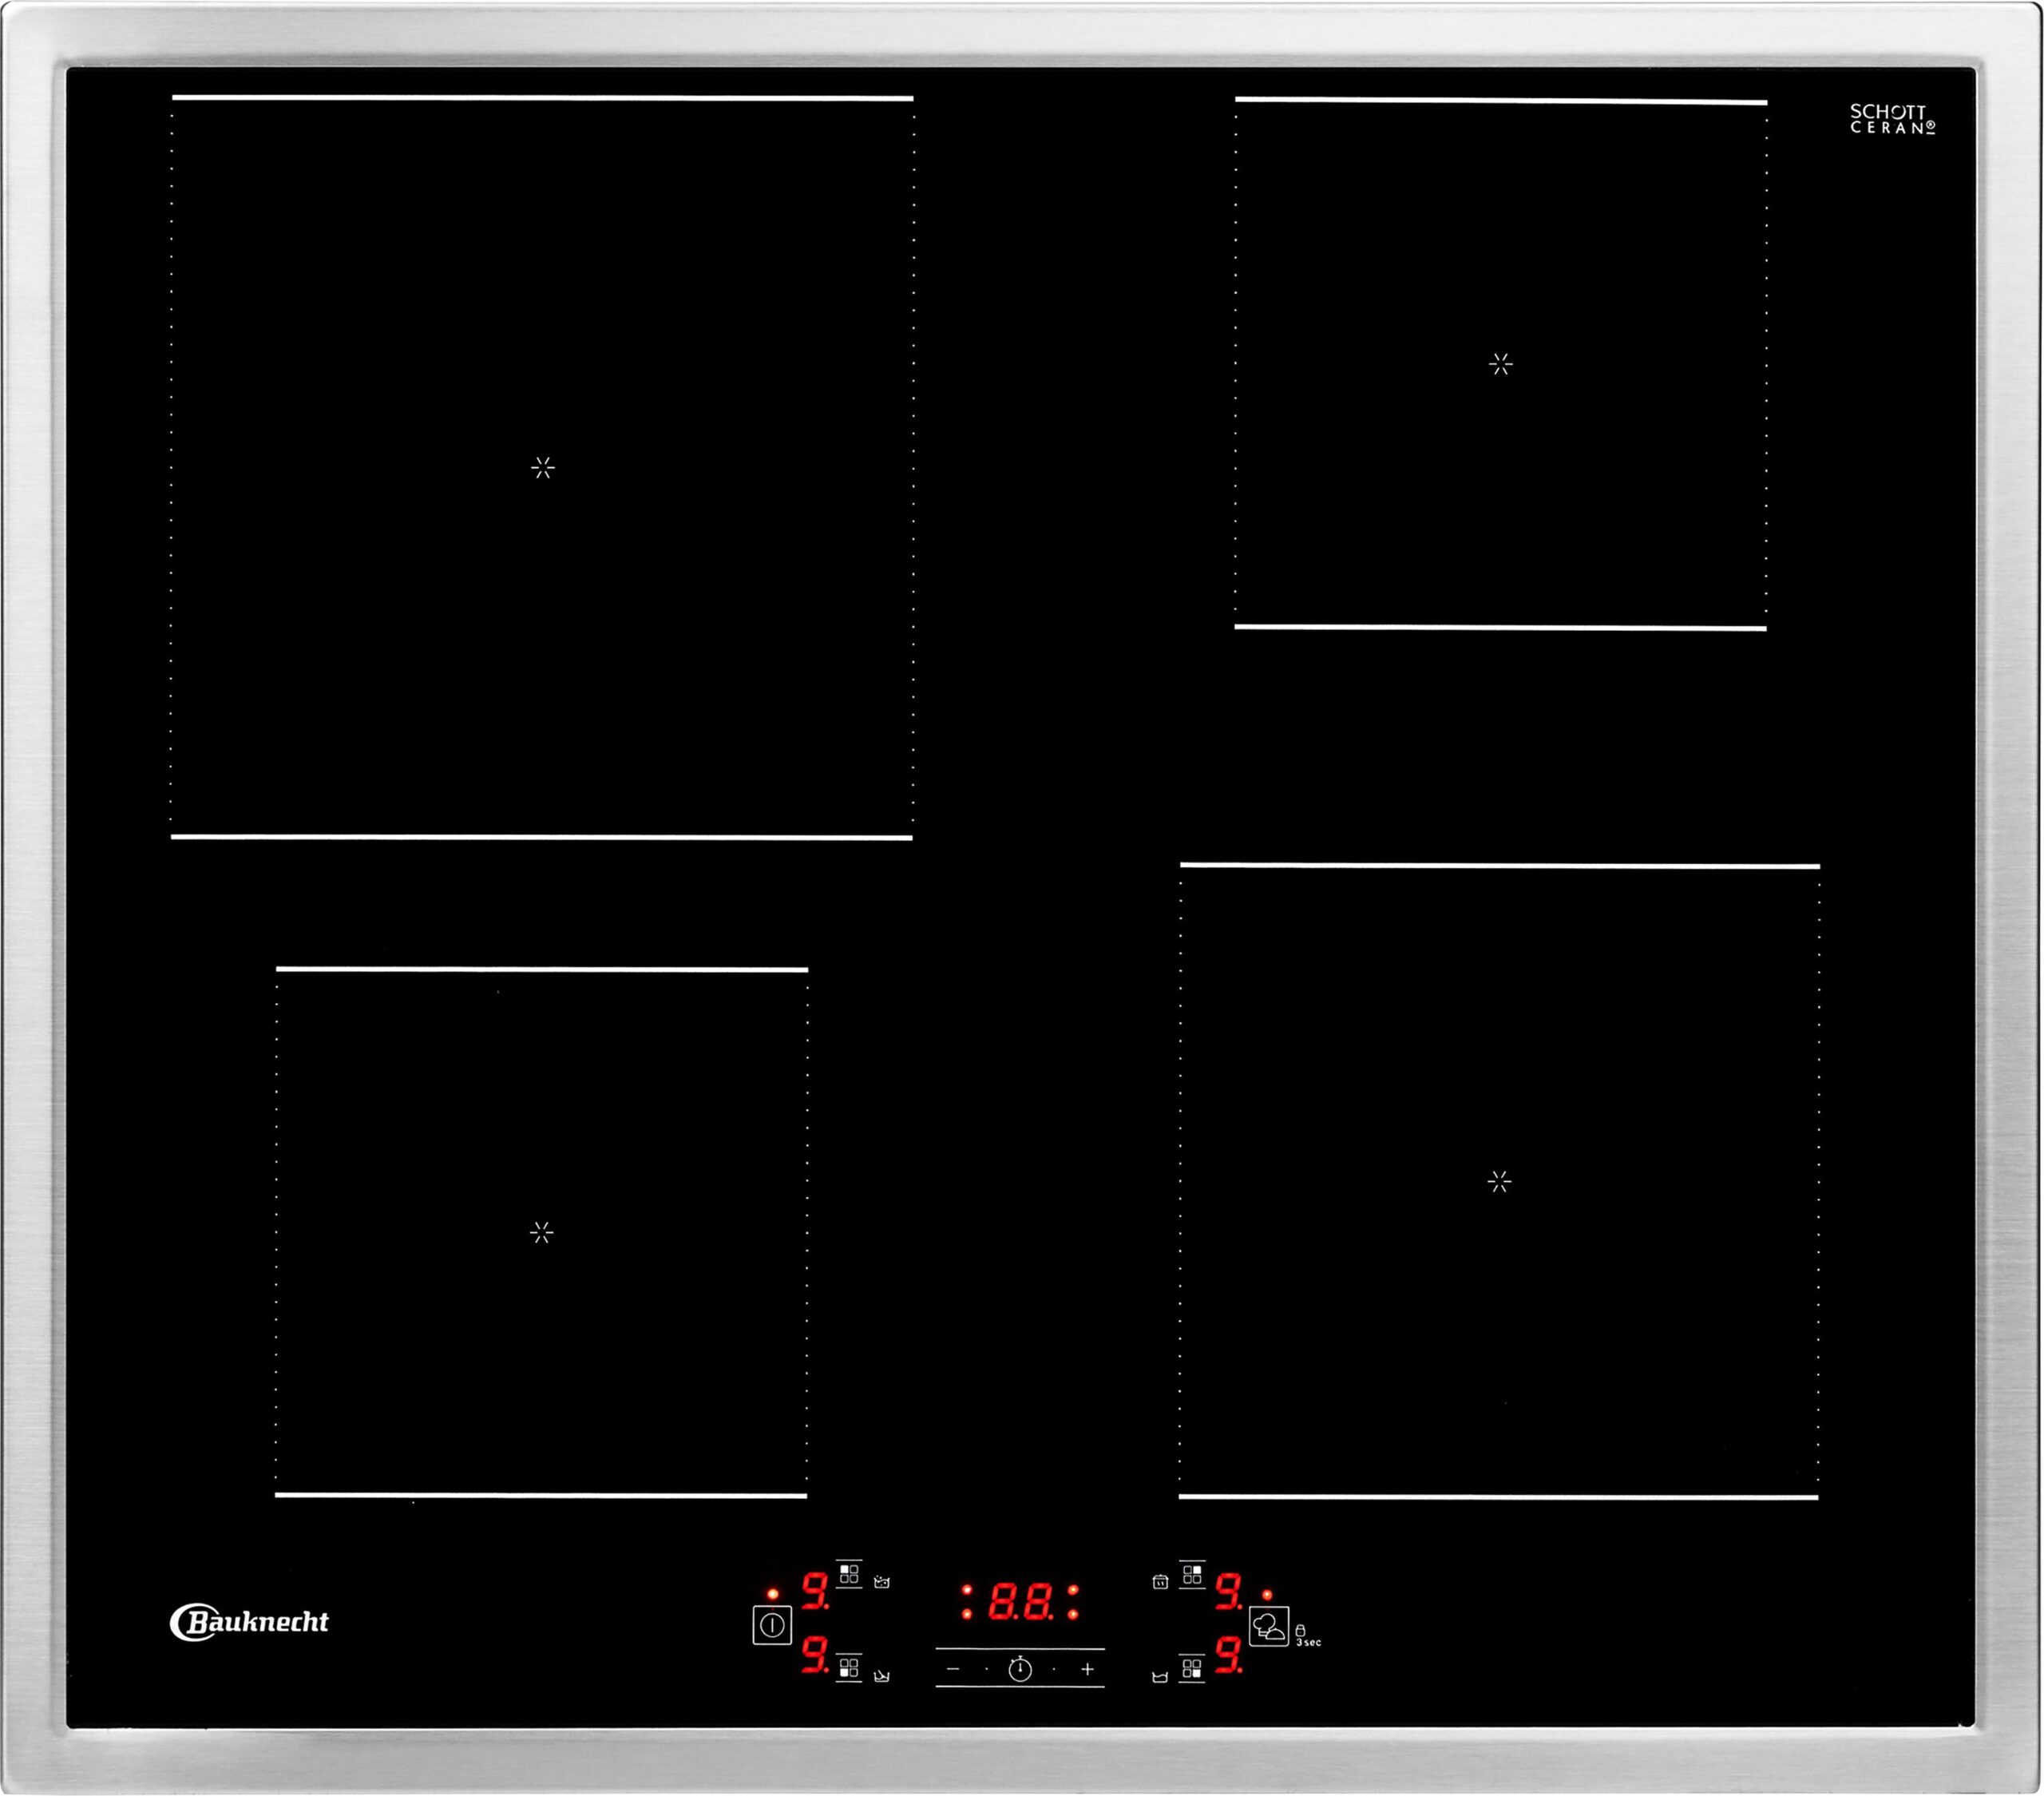
Task: Click the Bauknecht brand logo
Action: (249, 1622)
